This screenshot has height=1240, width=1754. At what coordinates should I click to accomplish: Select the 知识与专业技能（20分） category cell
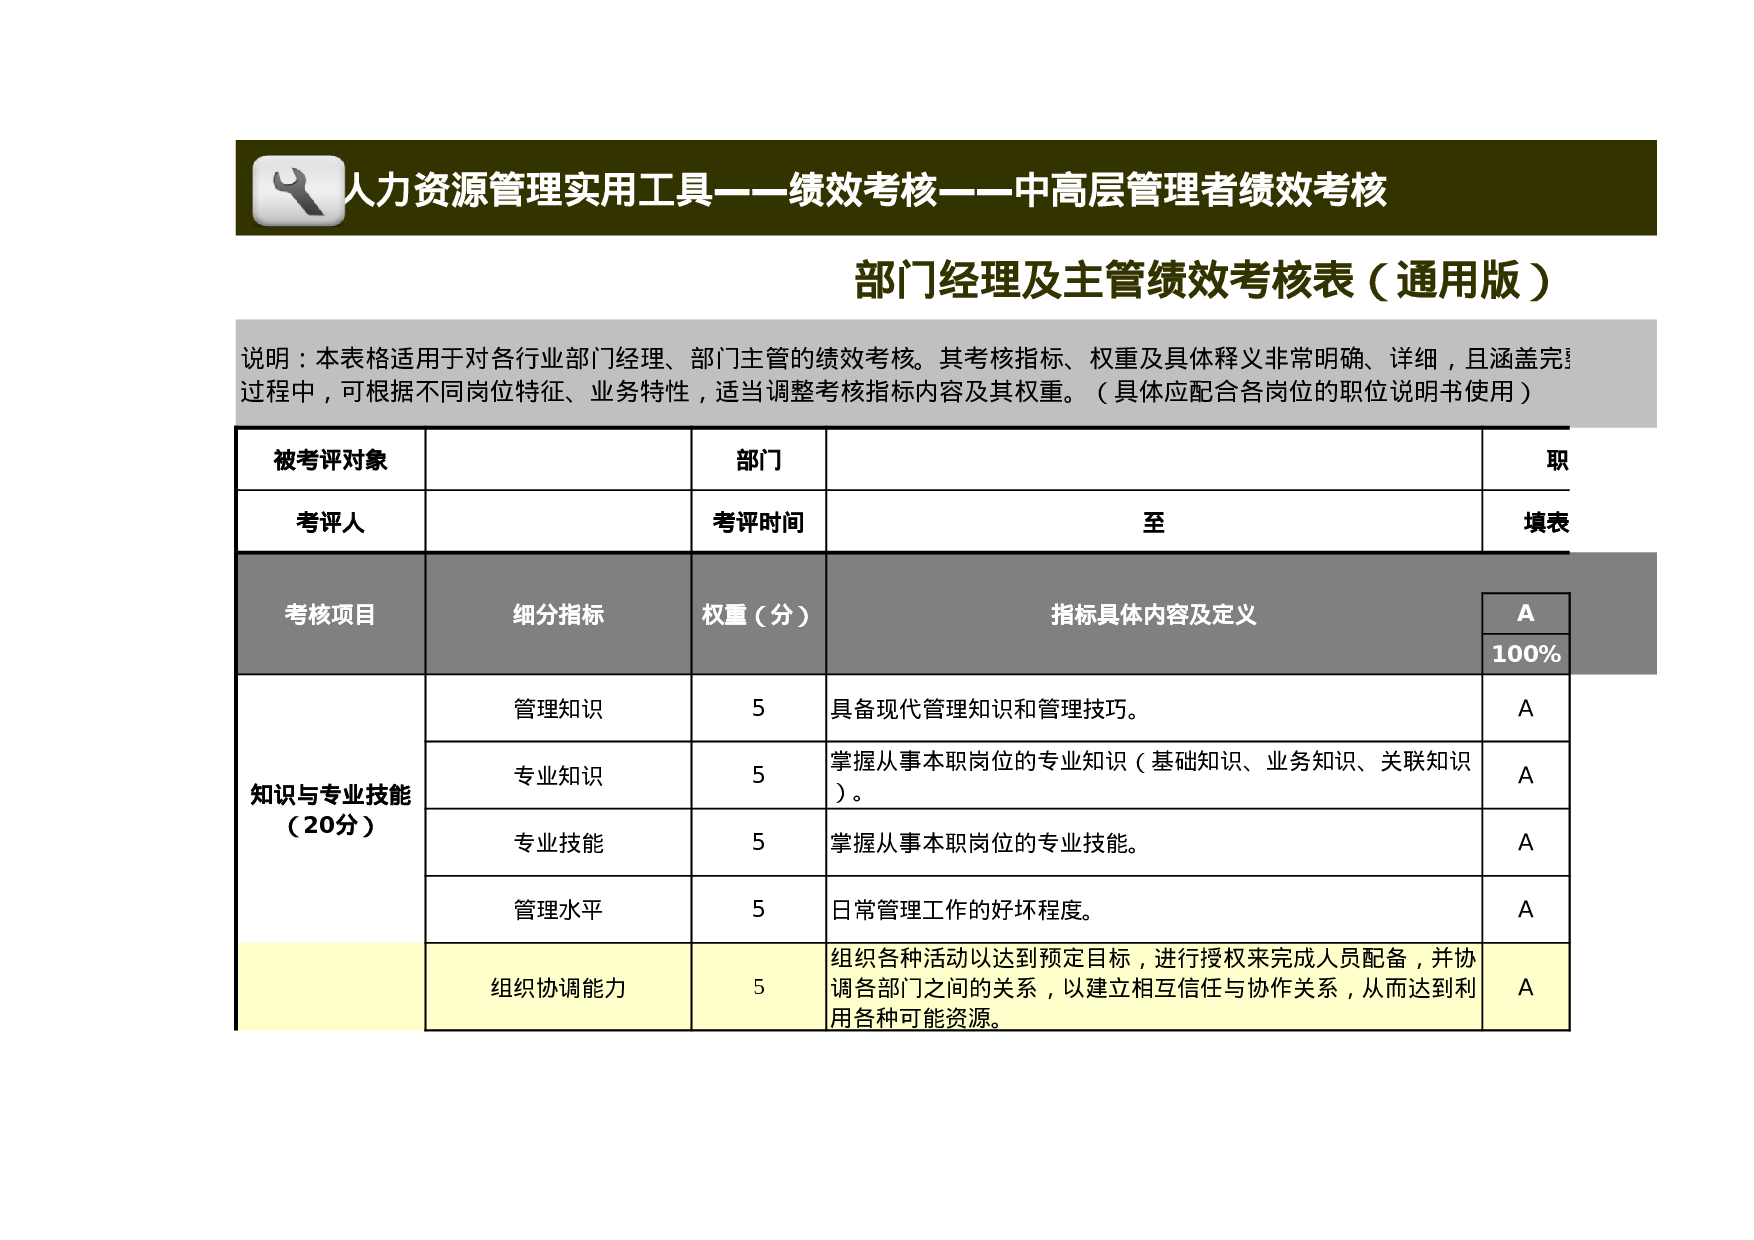[332, 809]
